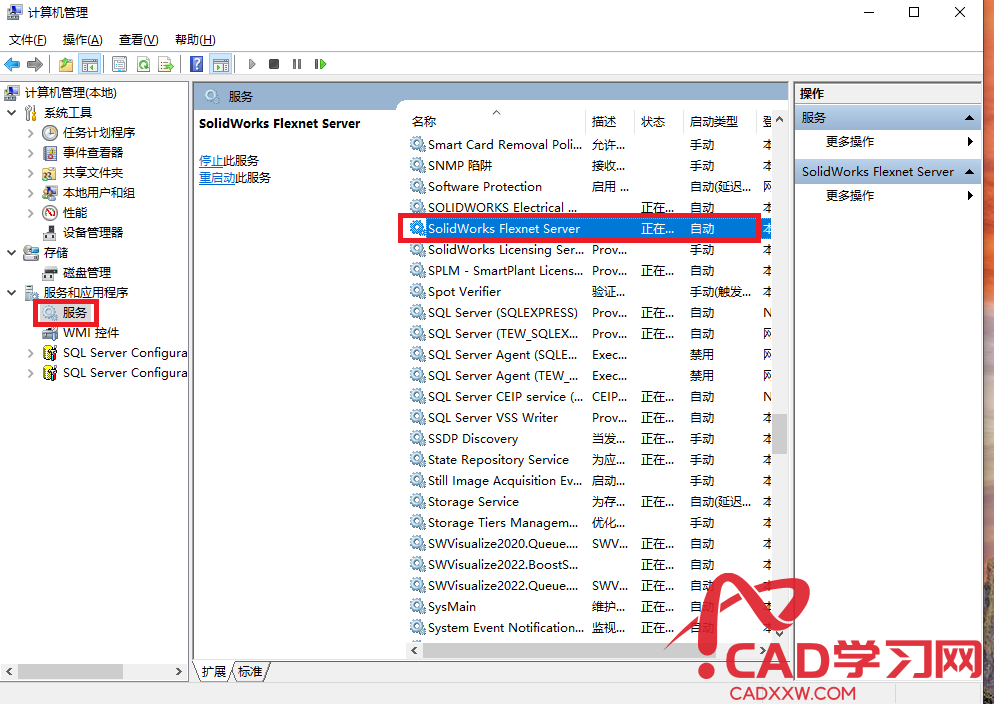This screenshot has width=994, height=704.
Task: Click the Export List toolbar icon
Action: (x=166, y=64)
